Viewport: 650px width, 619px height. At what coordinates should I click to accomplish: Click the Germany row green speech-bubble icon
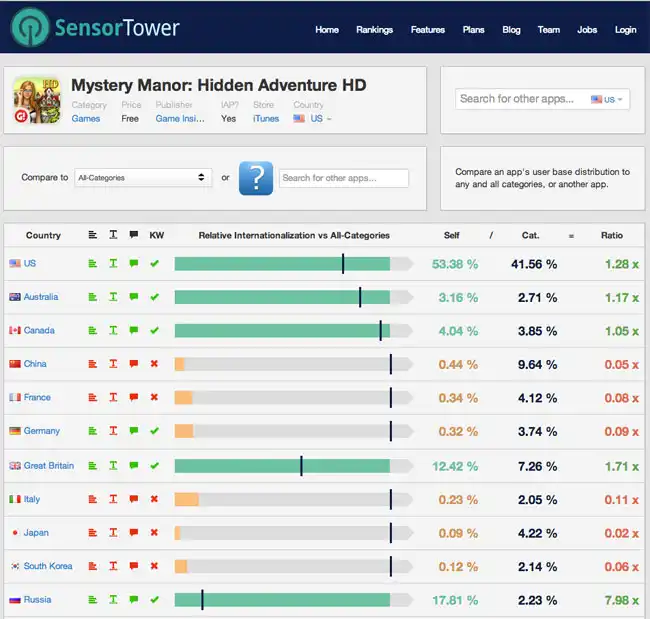(133, 430)
